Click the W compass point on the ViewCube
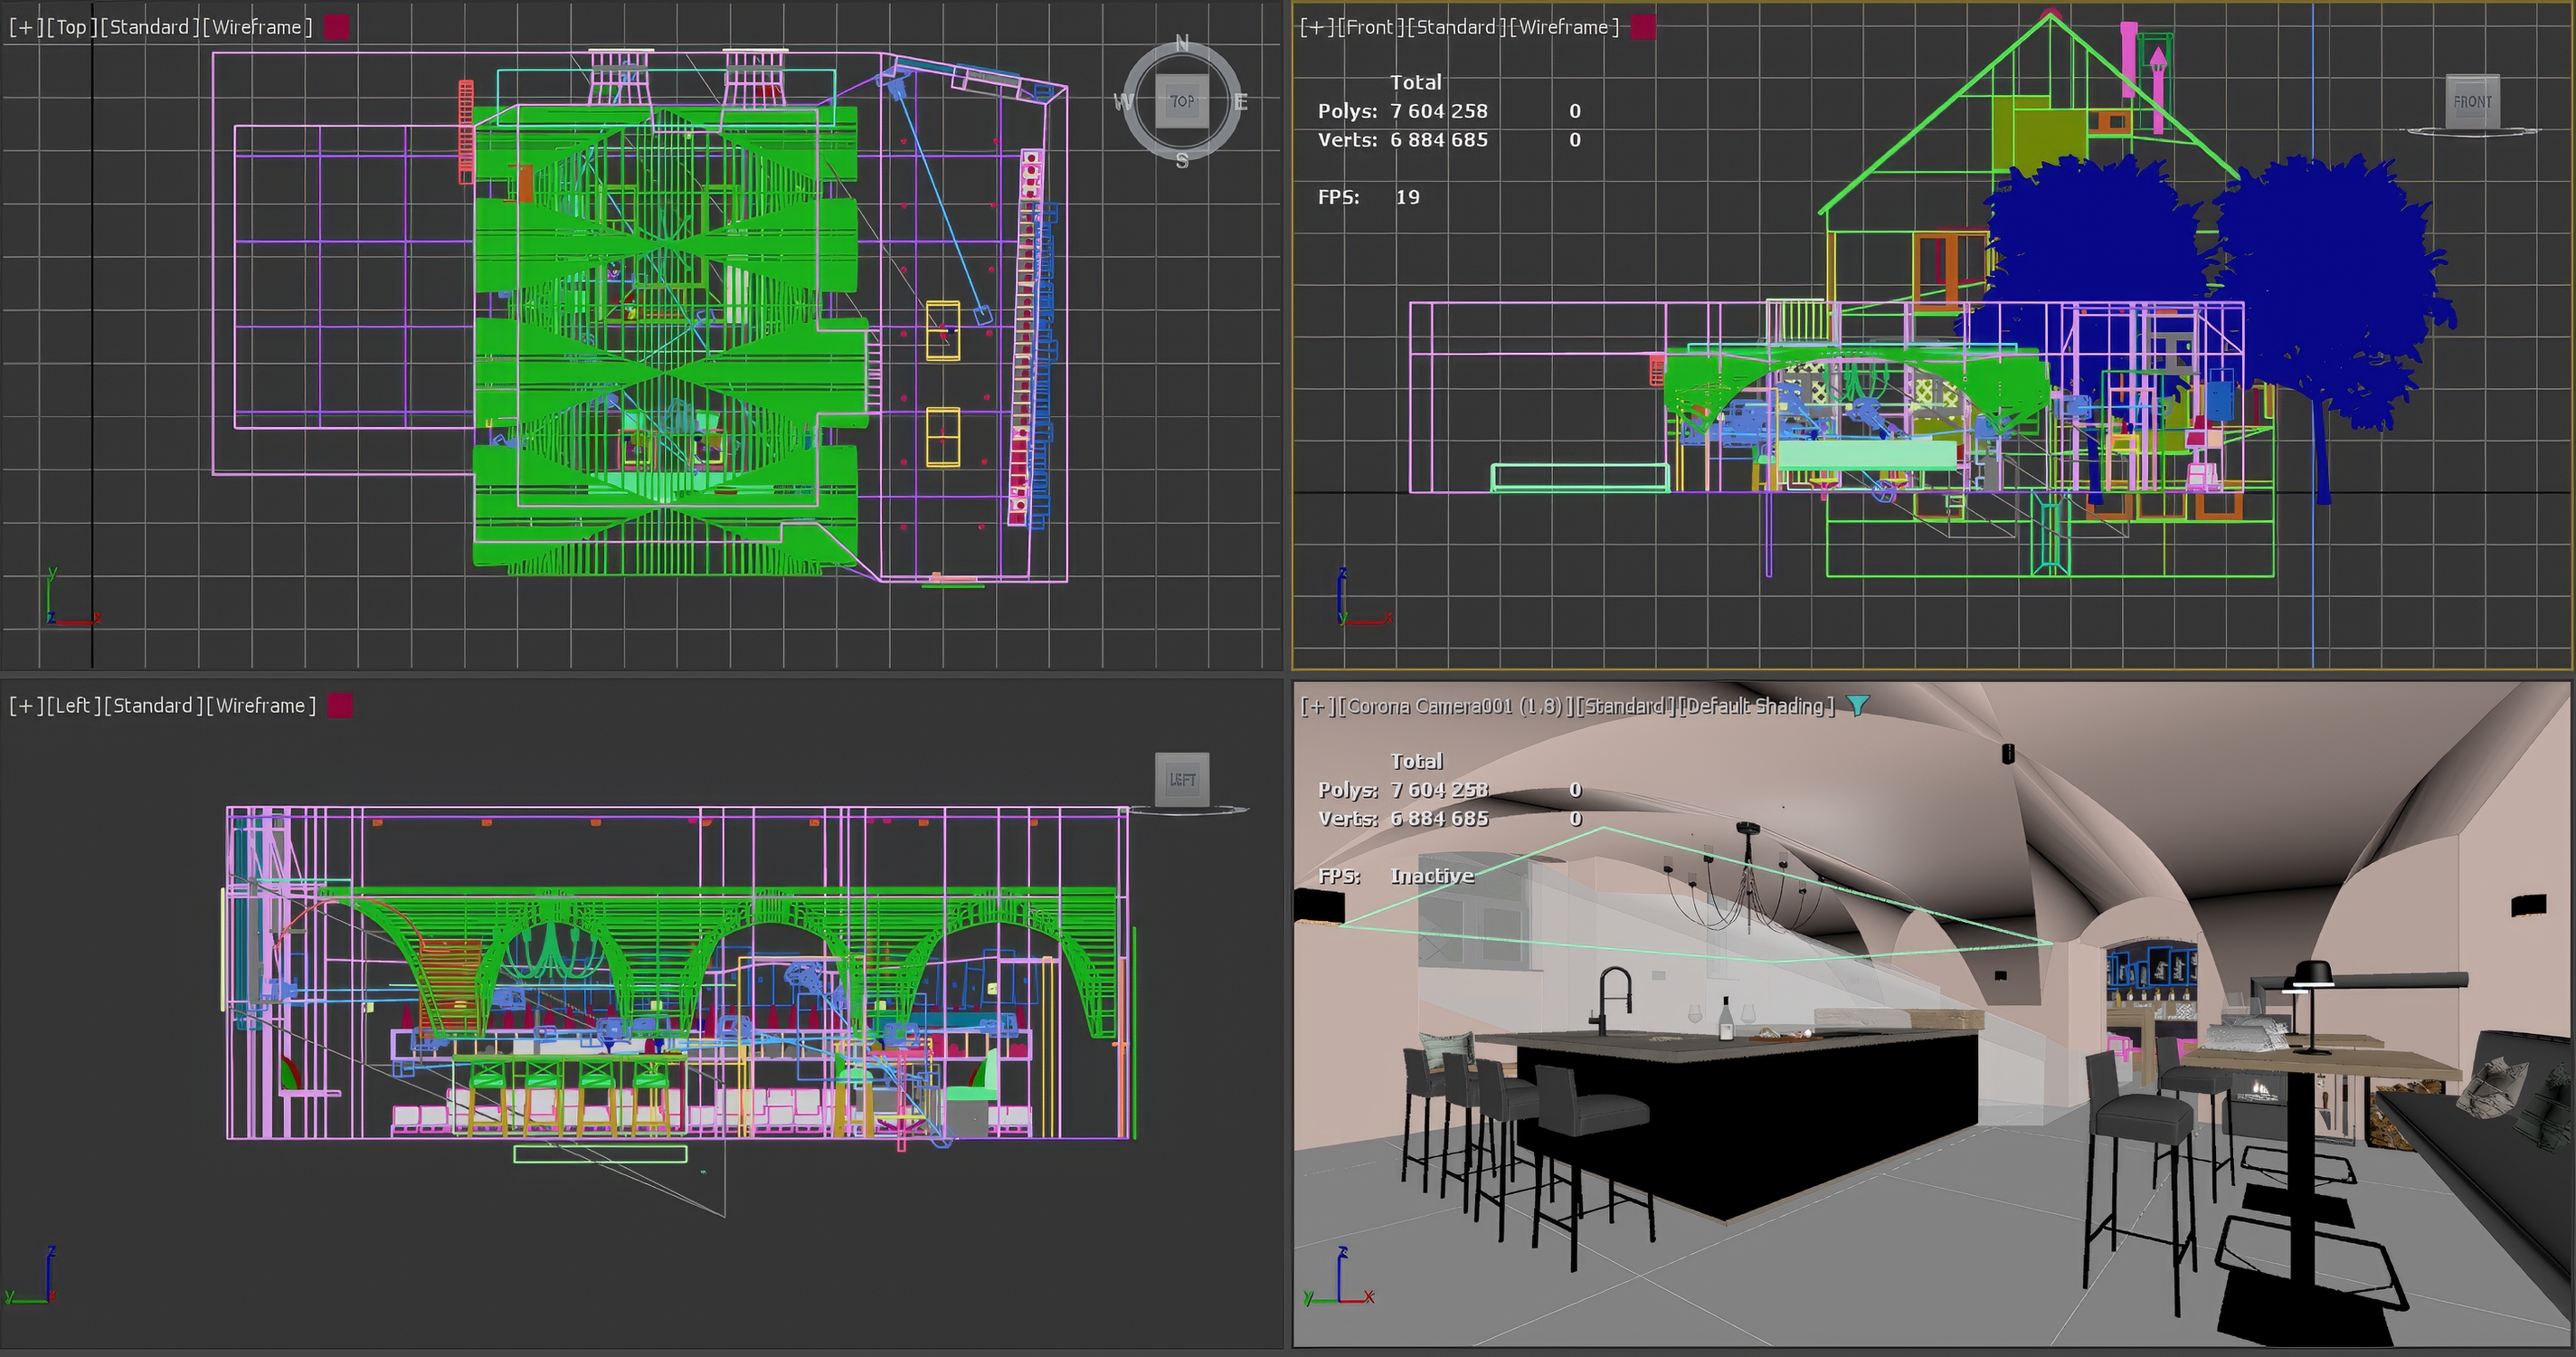This screenshot has width=2576, height=1357. coord(1123,101)
